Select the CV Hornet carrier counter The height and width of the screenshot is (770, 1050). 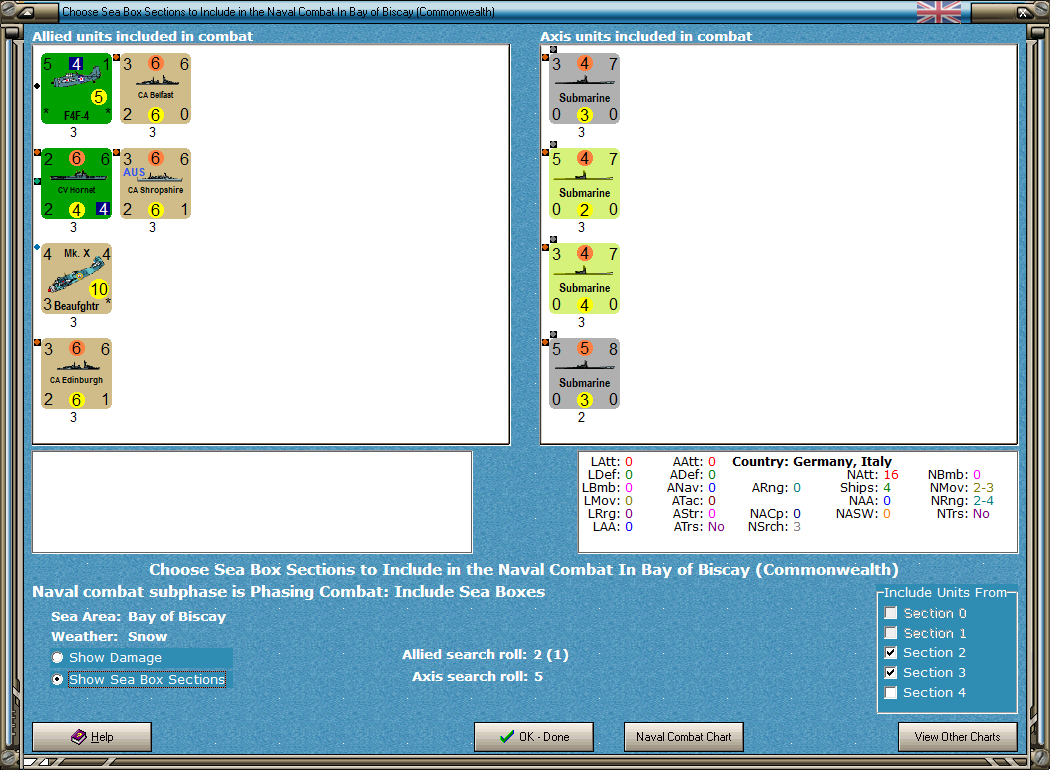pyautogui.click(x=76, y=183)
